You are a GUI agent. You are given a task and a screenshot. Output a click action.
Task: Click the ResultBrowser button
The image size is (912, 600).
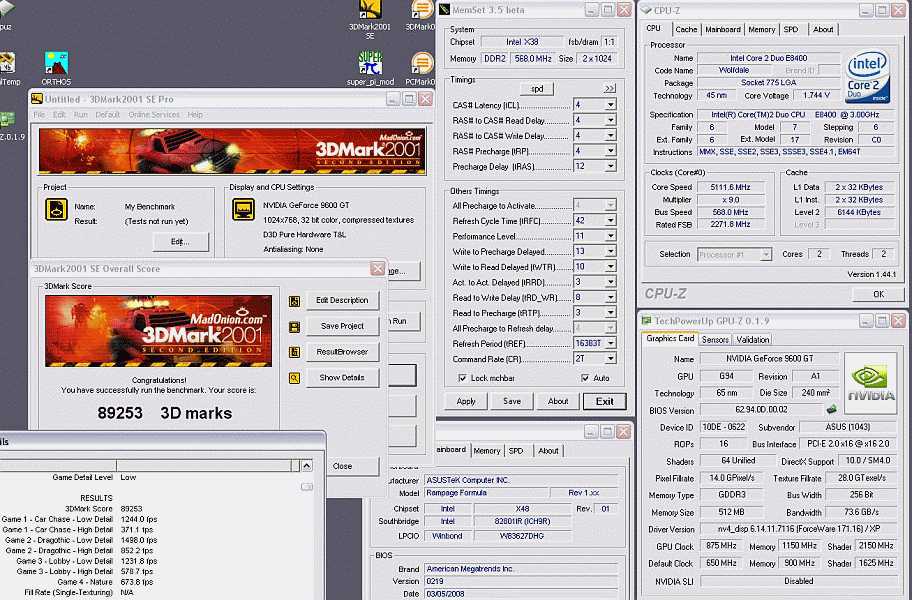pyautogui.click(x=342, y=352)
